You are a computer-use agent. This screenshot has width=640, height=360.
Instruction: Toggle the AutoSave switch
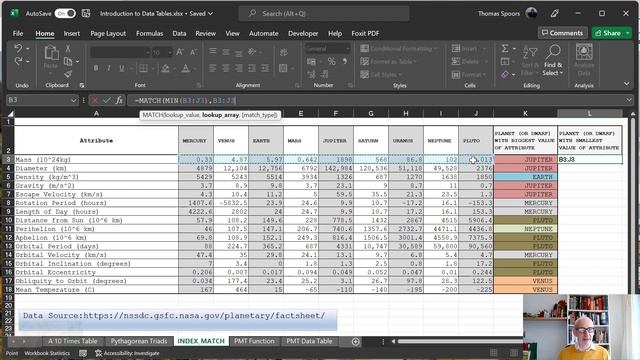point(65,13)
